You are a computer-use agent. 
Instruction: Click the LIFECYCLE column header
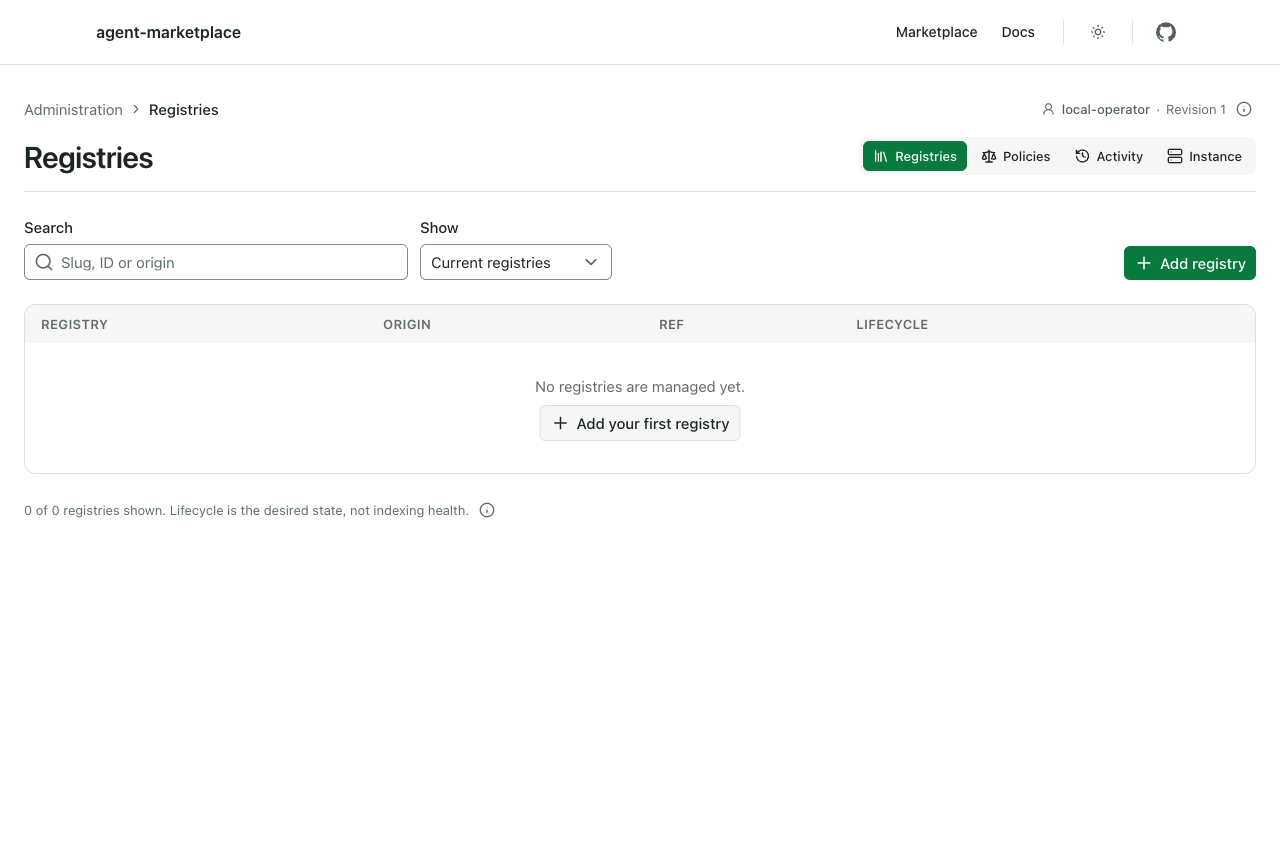pos(892,324)
